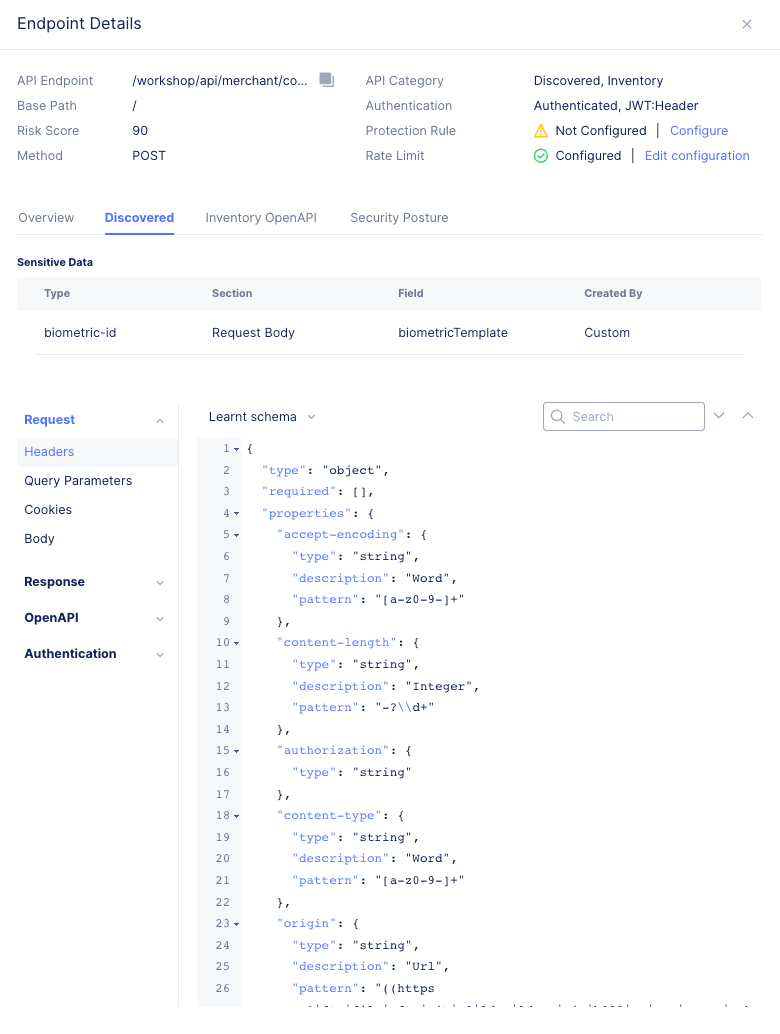Switch to the Inventory OpenAPI tab
Image resolution: width=780 pixels, height=1034 pixels.
click(260, 217)
